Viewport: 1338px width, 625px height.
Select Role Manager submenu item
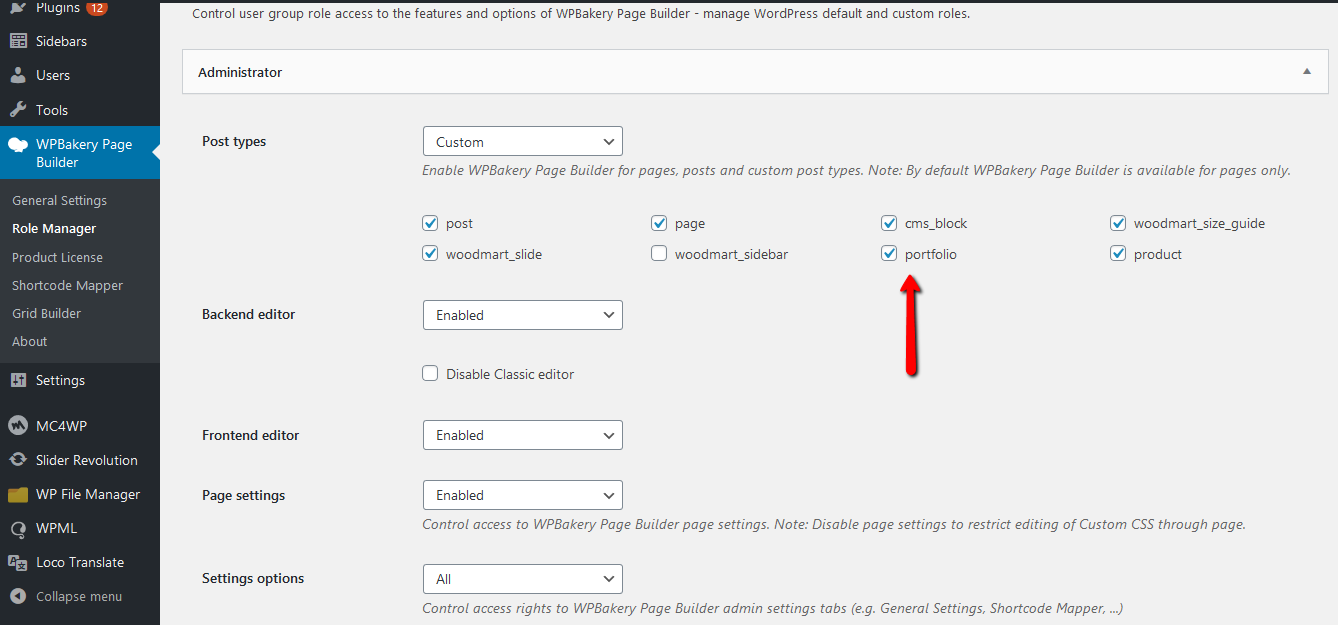[54, 228]
